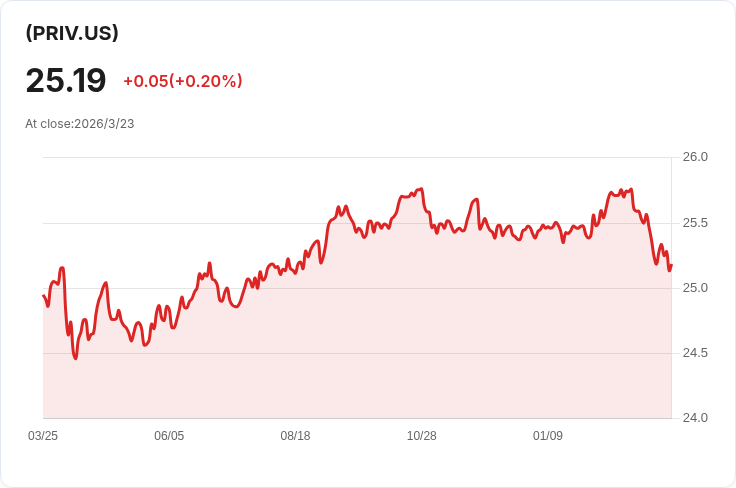This screenshot has height=488, width=736.
Task: Click the At close:2026/3/23 label
Action: [80, 124]
